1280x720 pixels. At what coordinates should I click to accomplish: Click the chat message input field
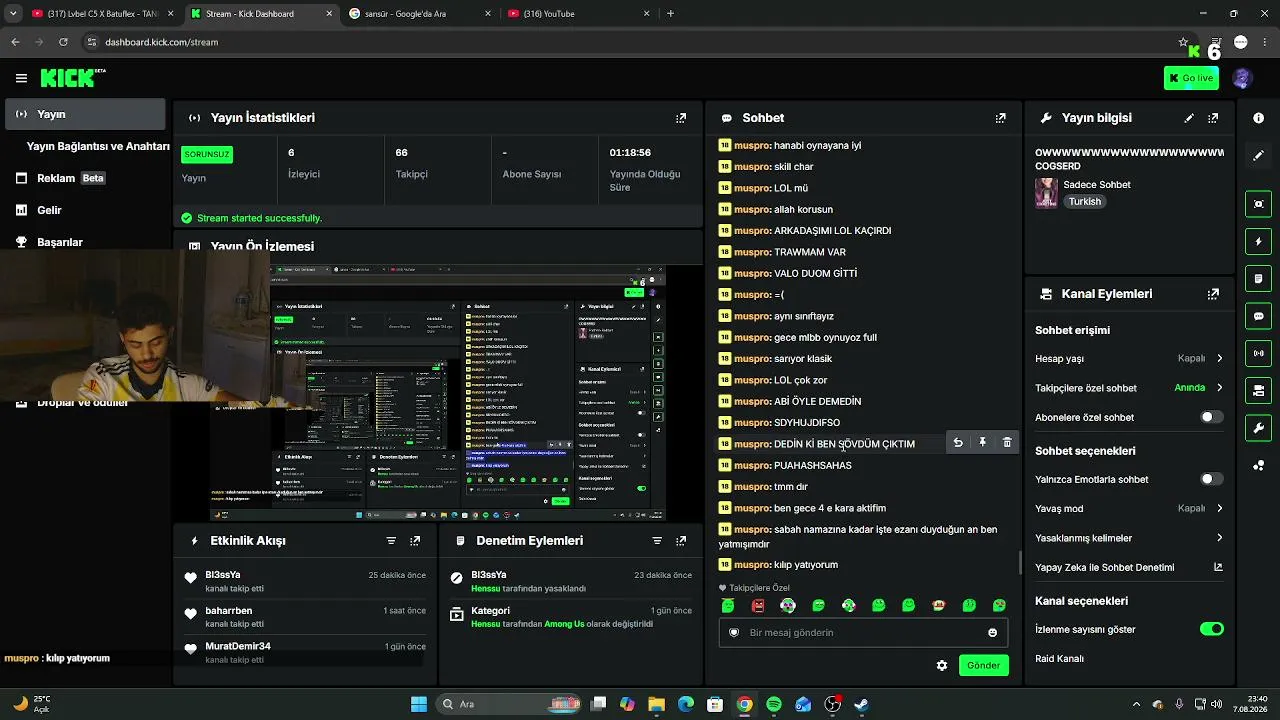863,632
